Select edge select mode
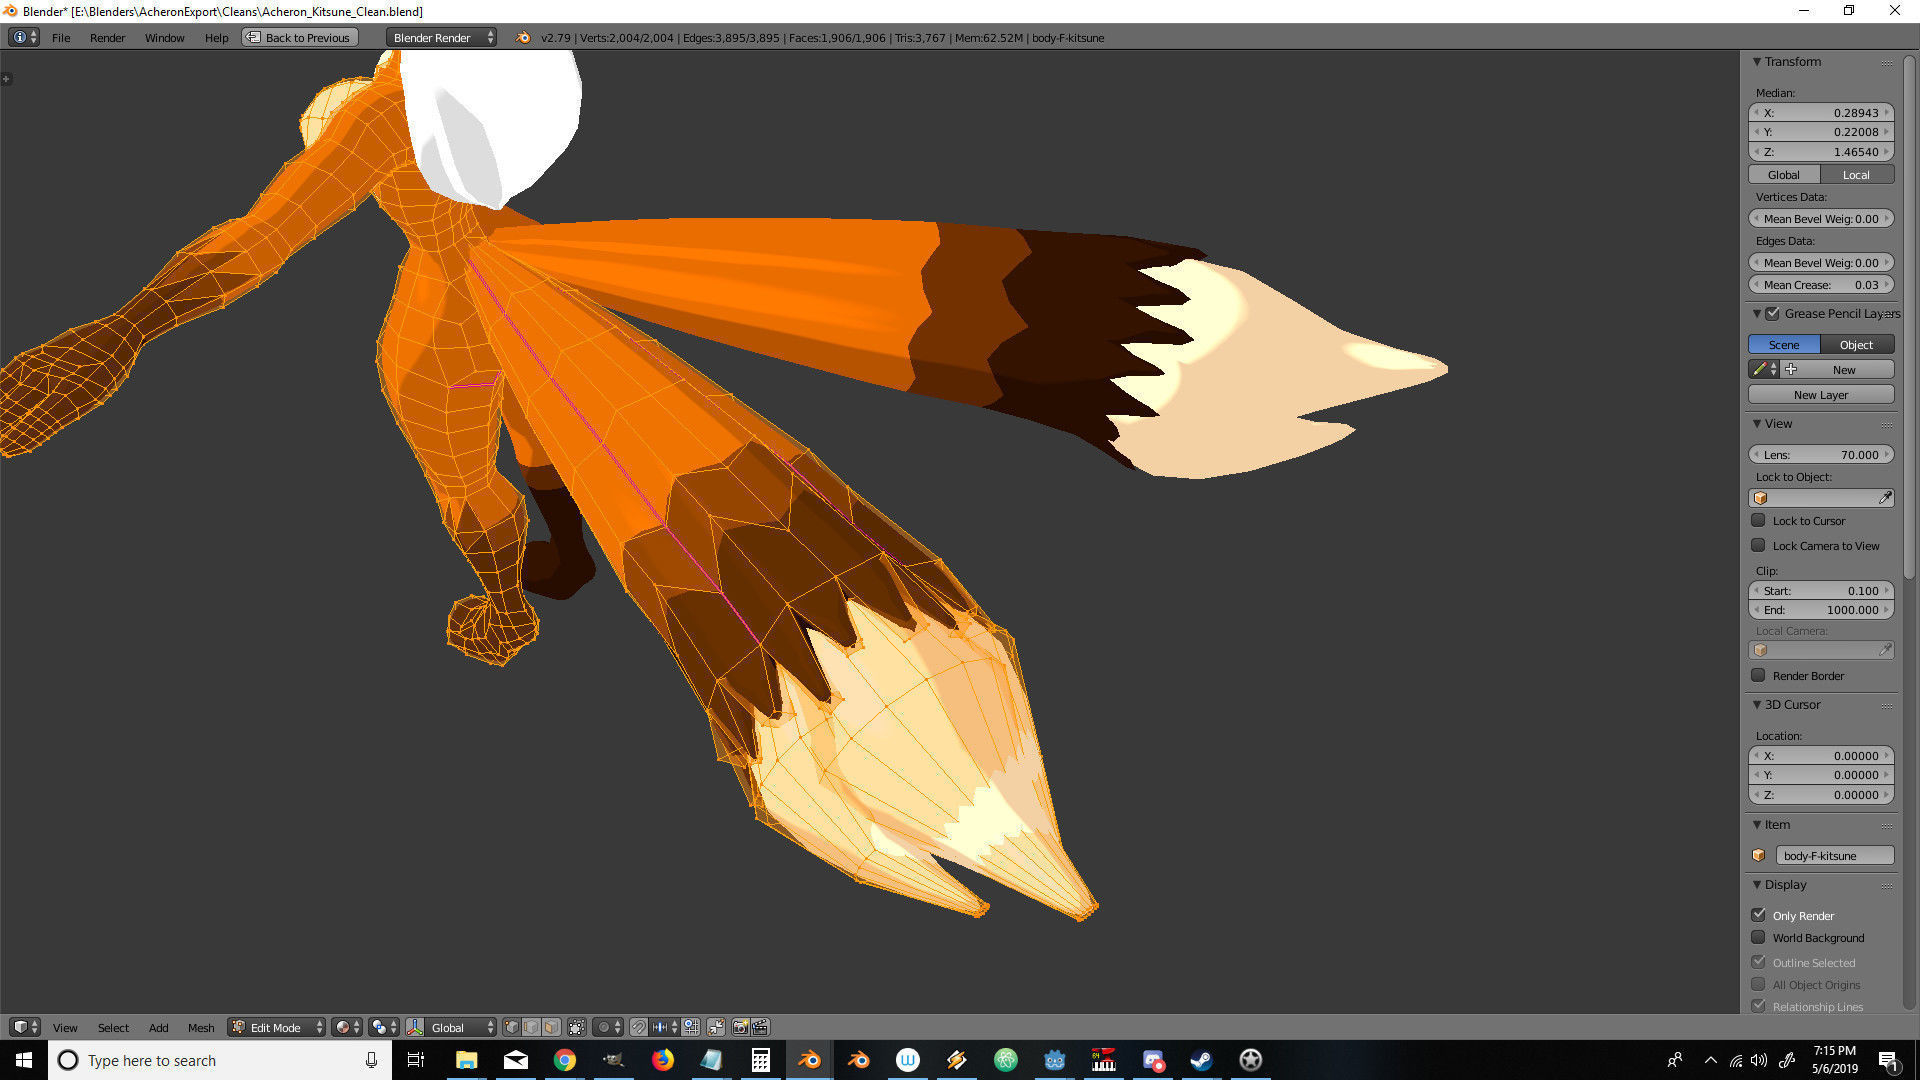Image resolution: width=1920 pixels, height=1080 pixels. [x=531, y=1027]
